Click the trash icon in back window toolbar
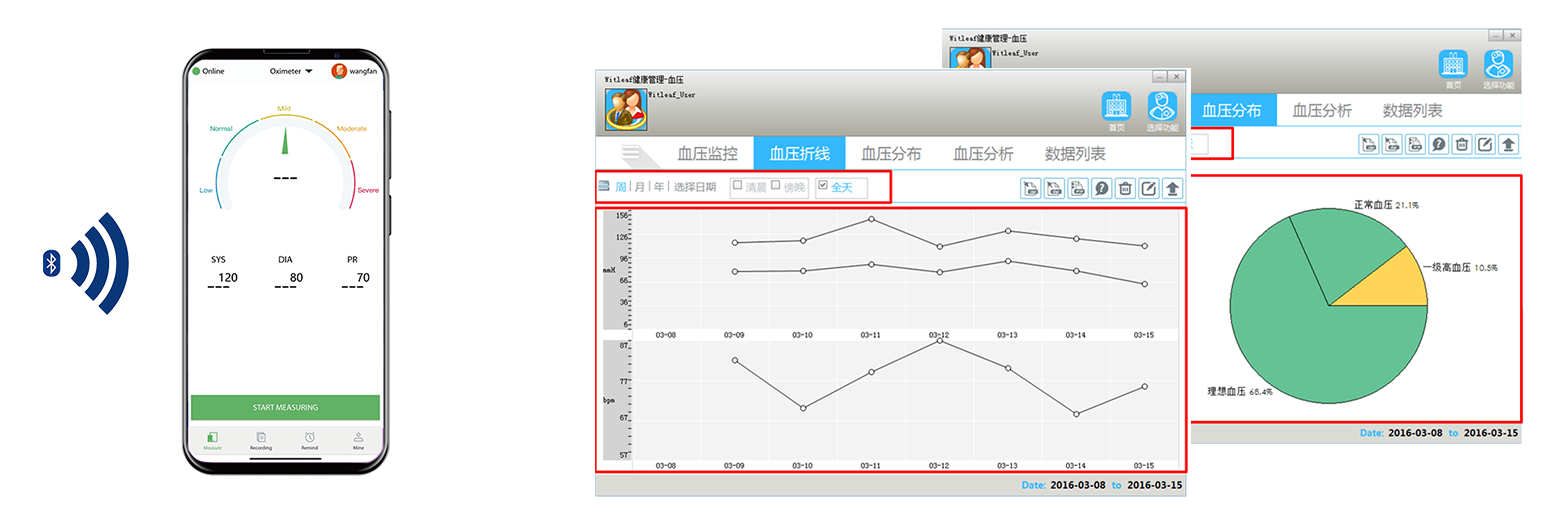This screenshot has width=1568, height=520. coord(1461,144)
